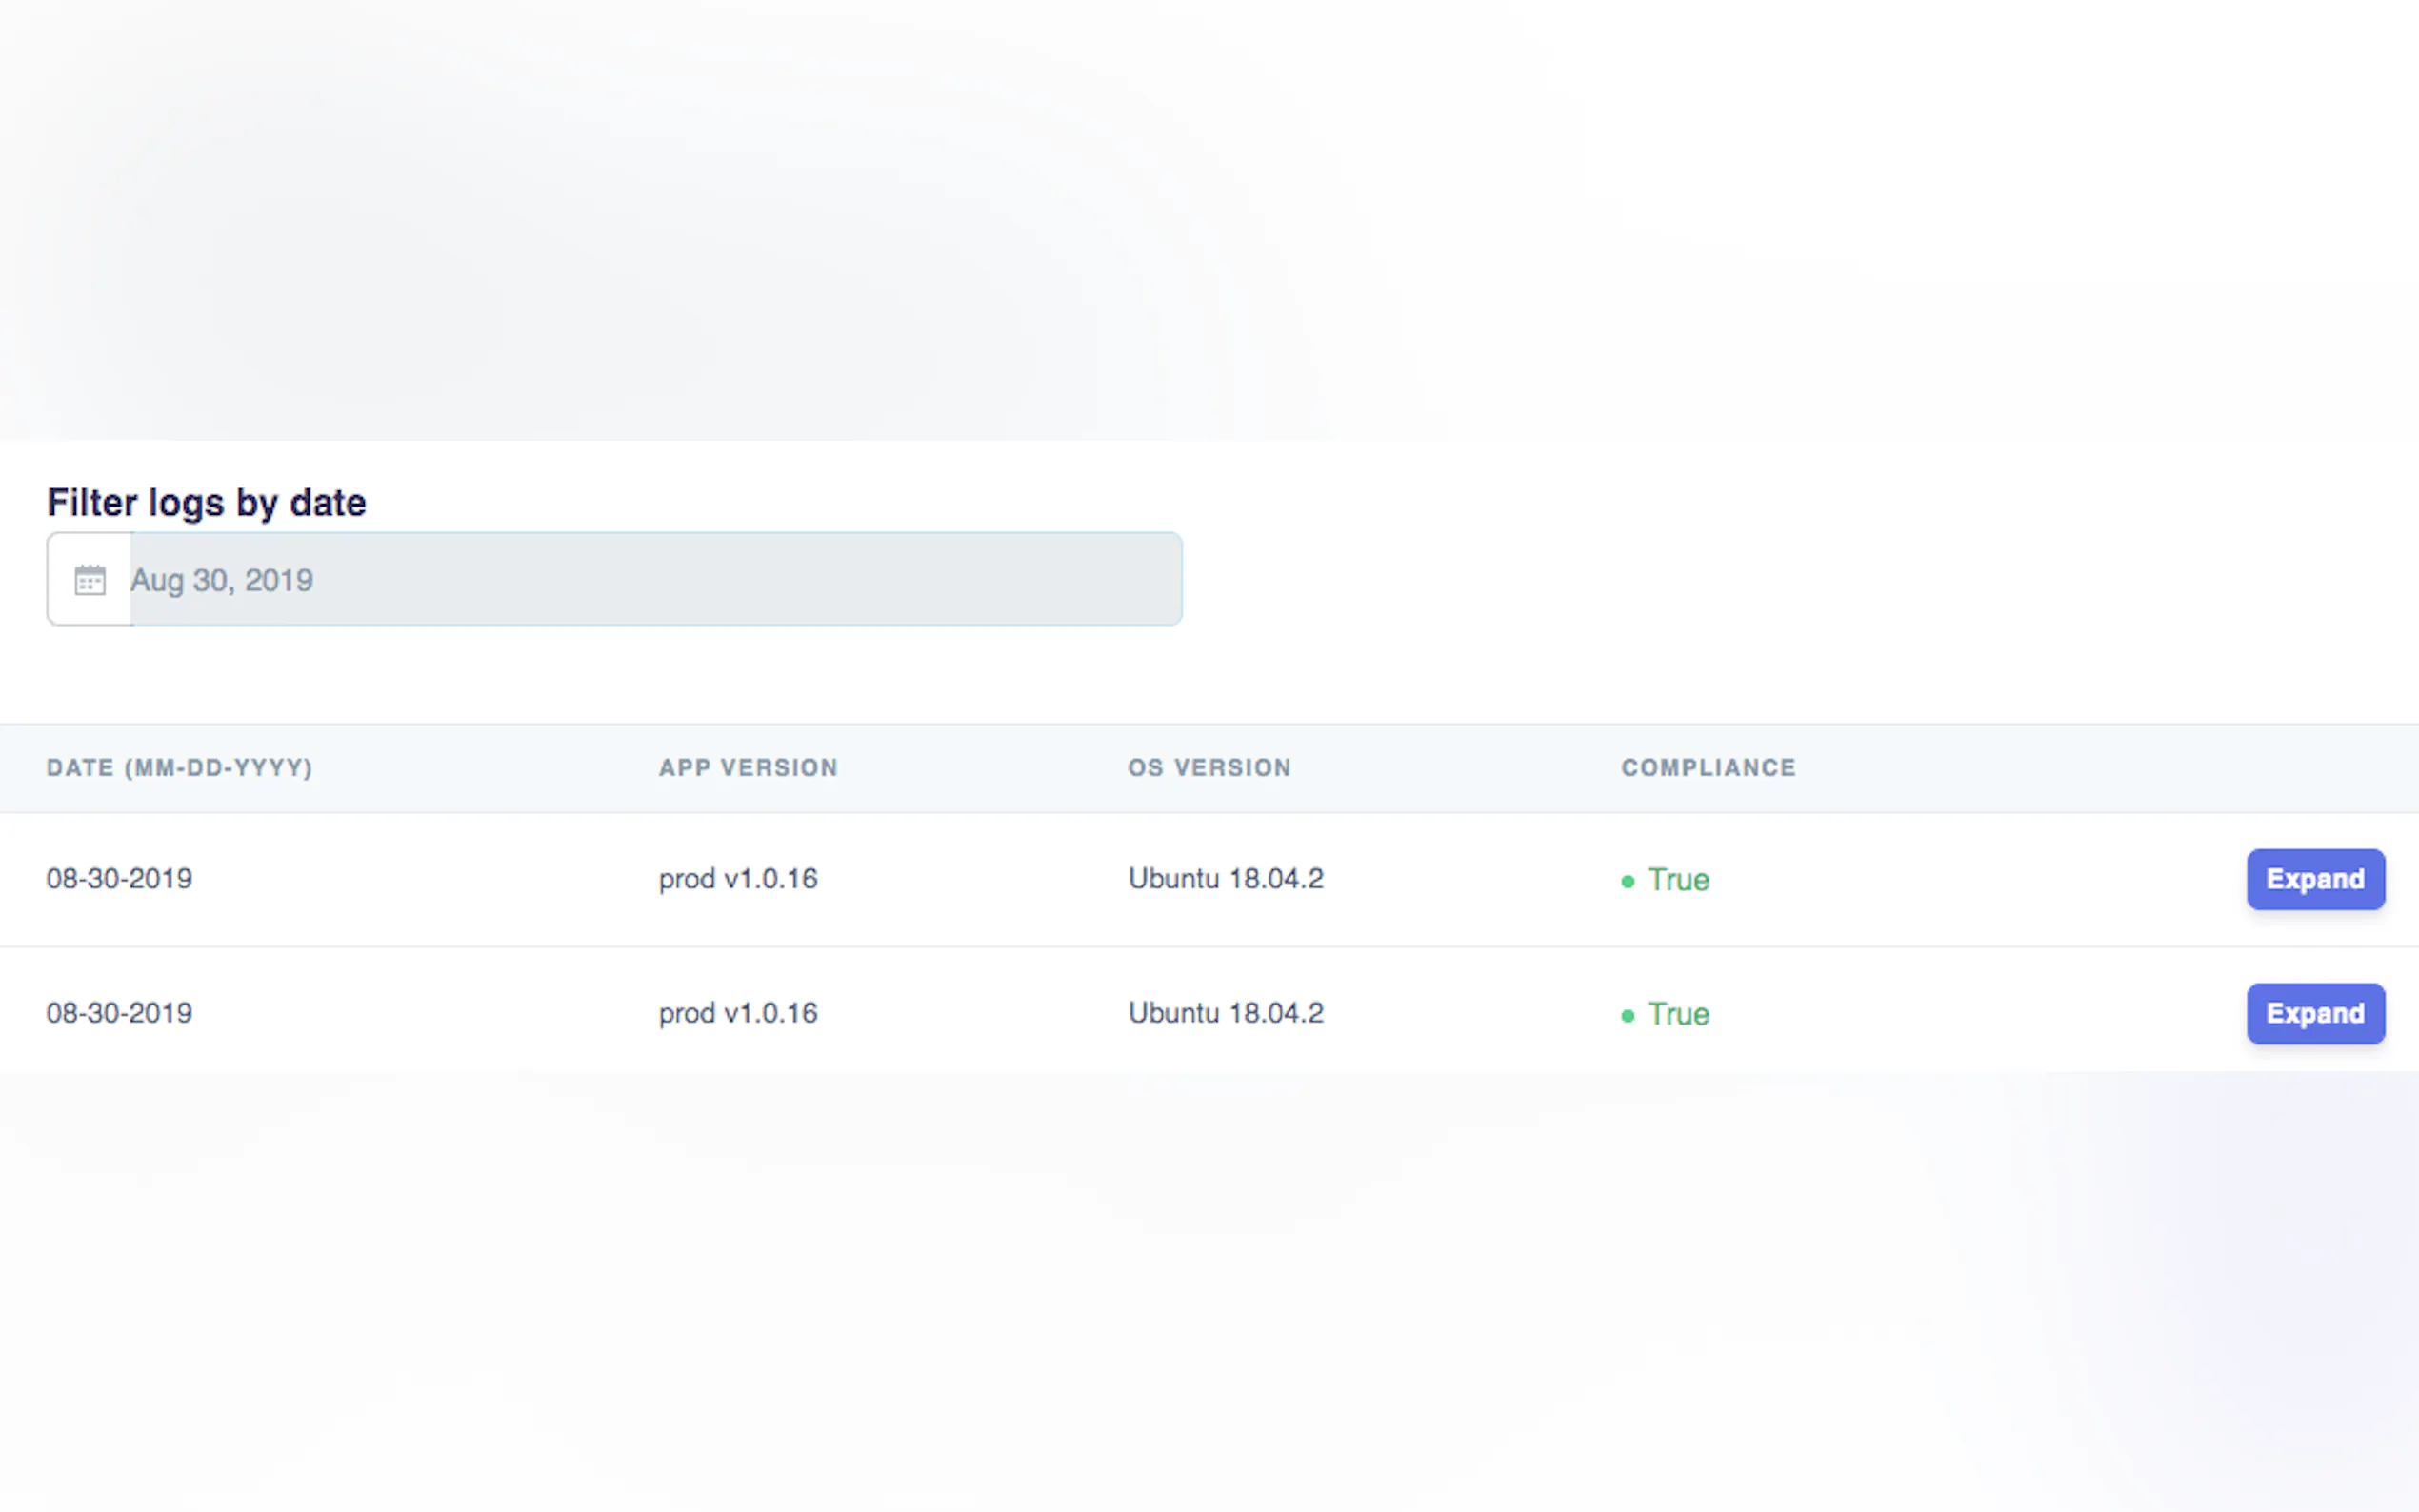Click the Date (MM-DD-YYYY) column header

[180, 768]
